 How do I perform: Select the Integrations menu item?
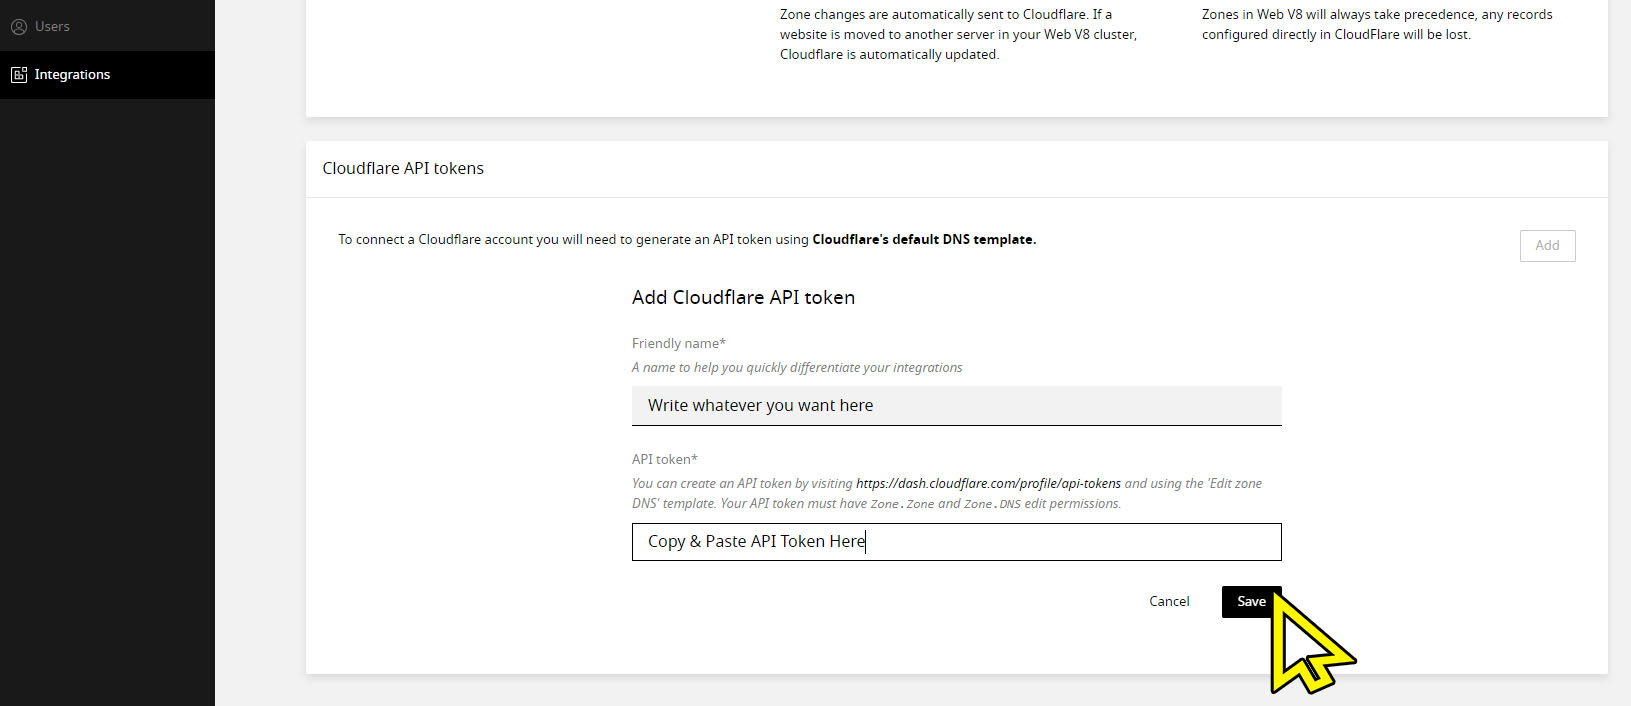tap(72, 75)
